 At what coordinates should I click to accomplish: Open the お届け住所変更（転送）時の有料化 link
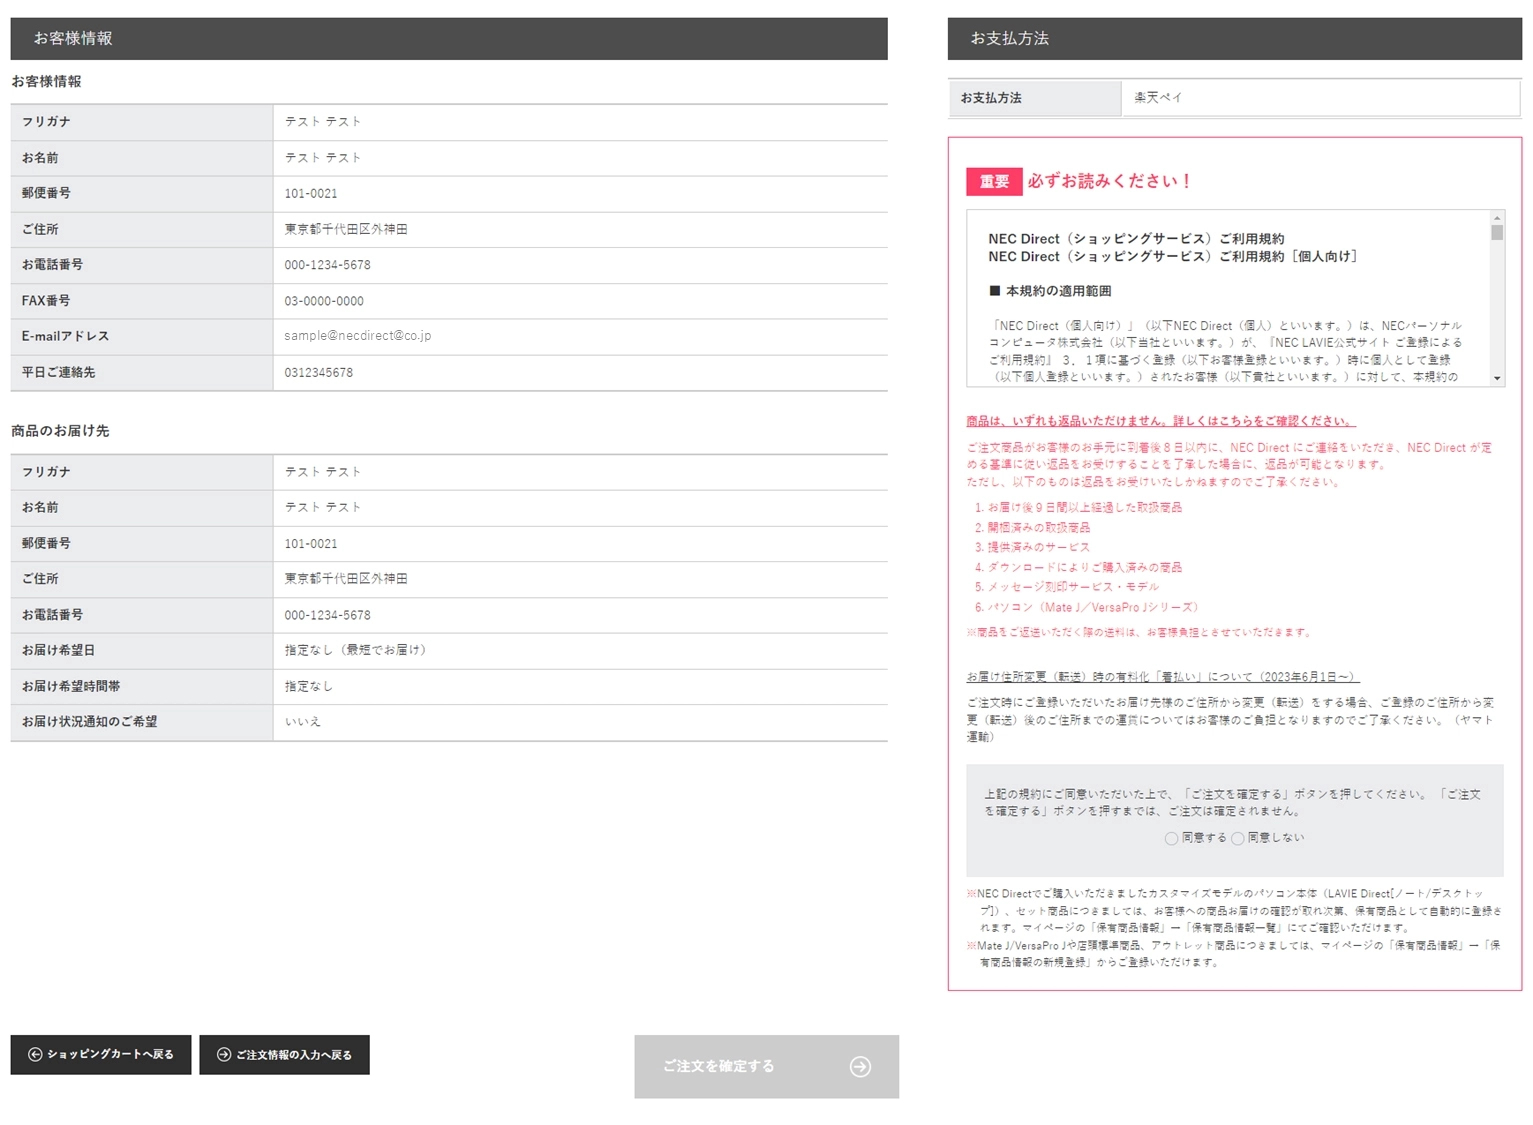(x=1163, y=677)
